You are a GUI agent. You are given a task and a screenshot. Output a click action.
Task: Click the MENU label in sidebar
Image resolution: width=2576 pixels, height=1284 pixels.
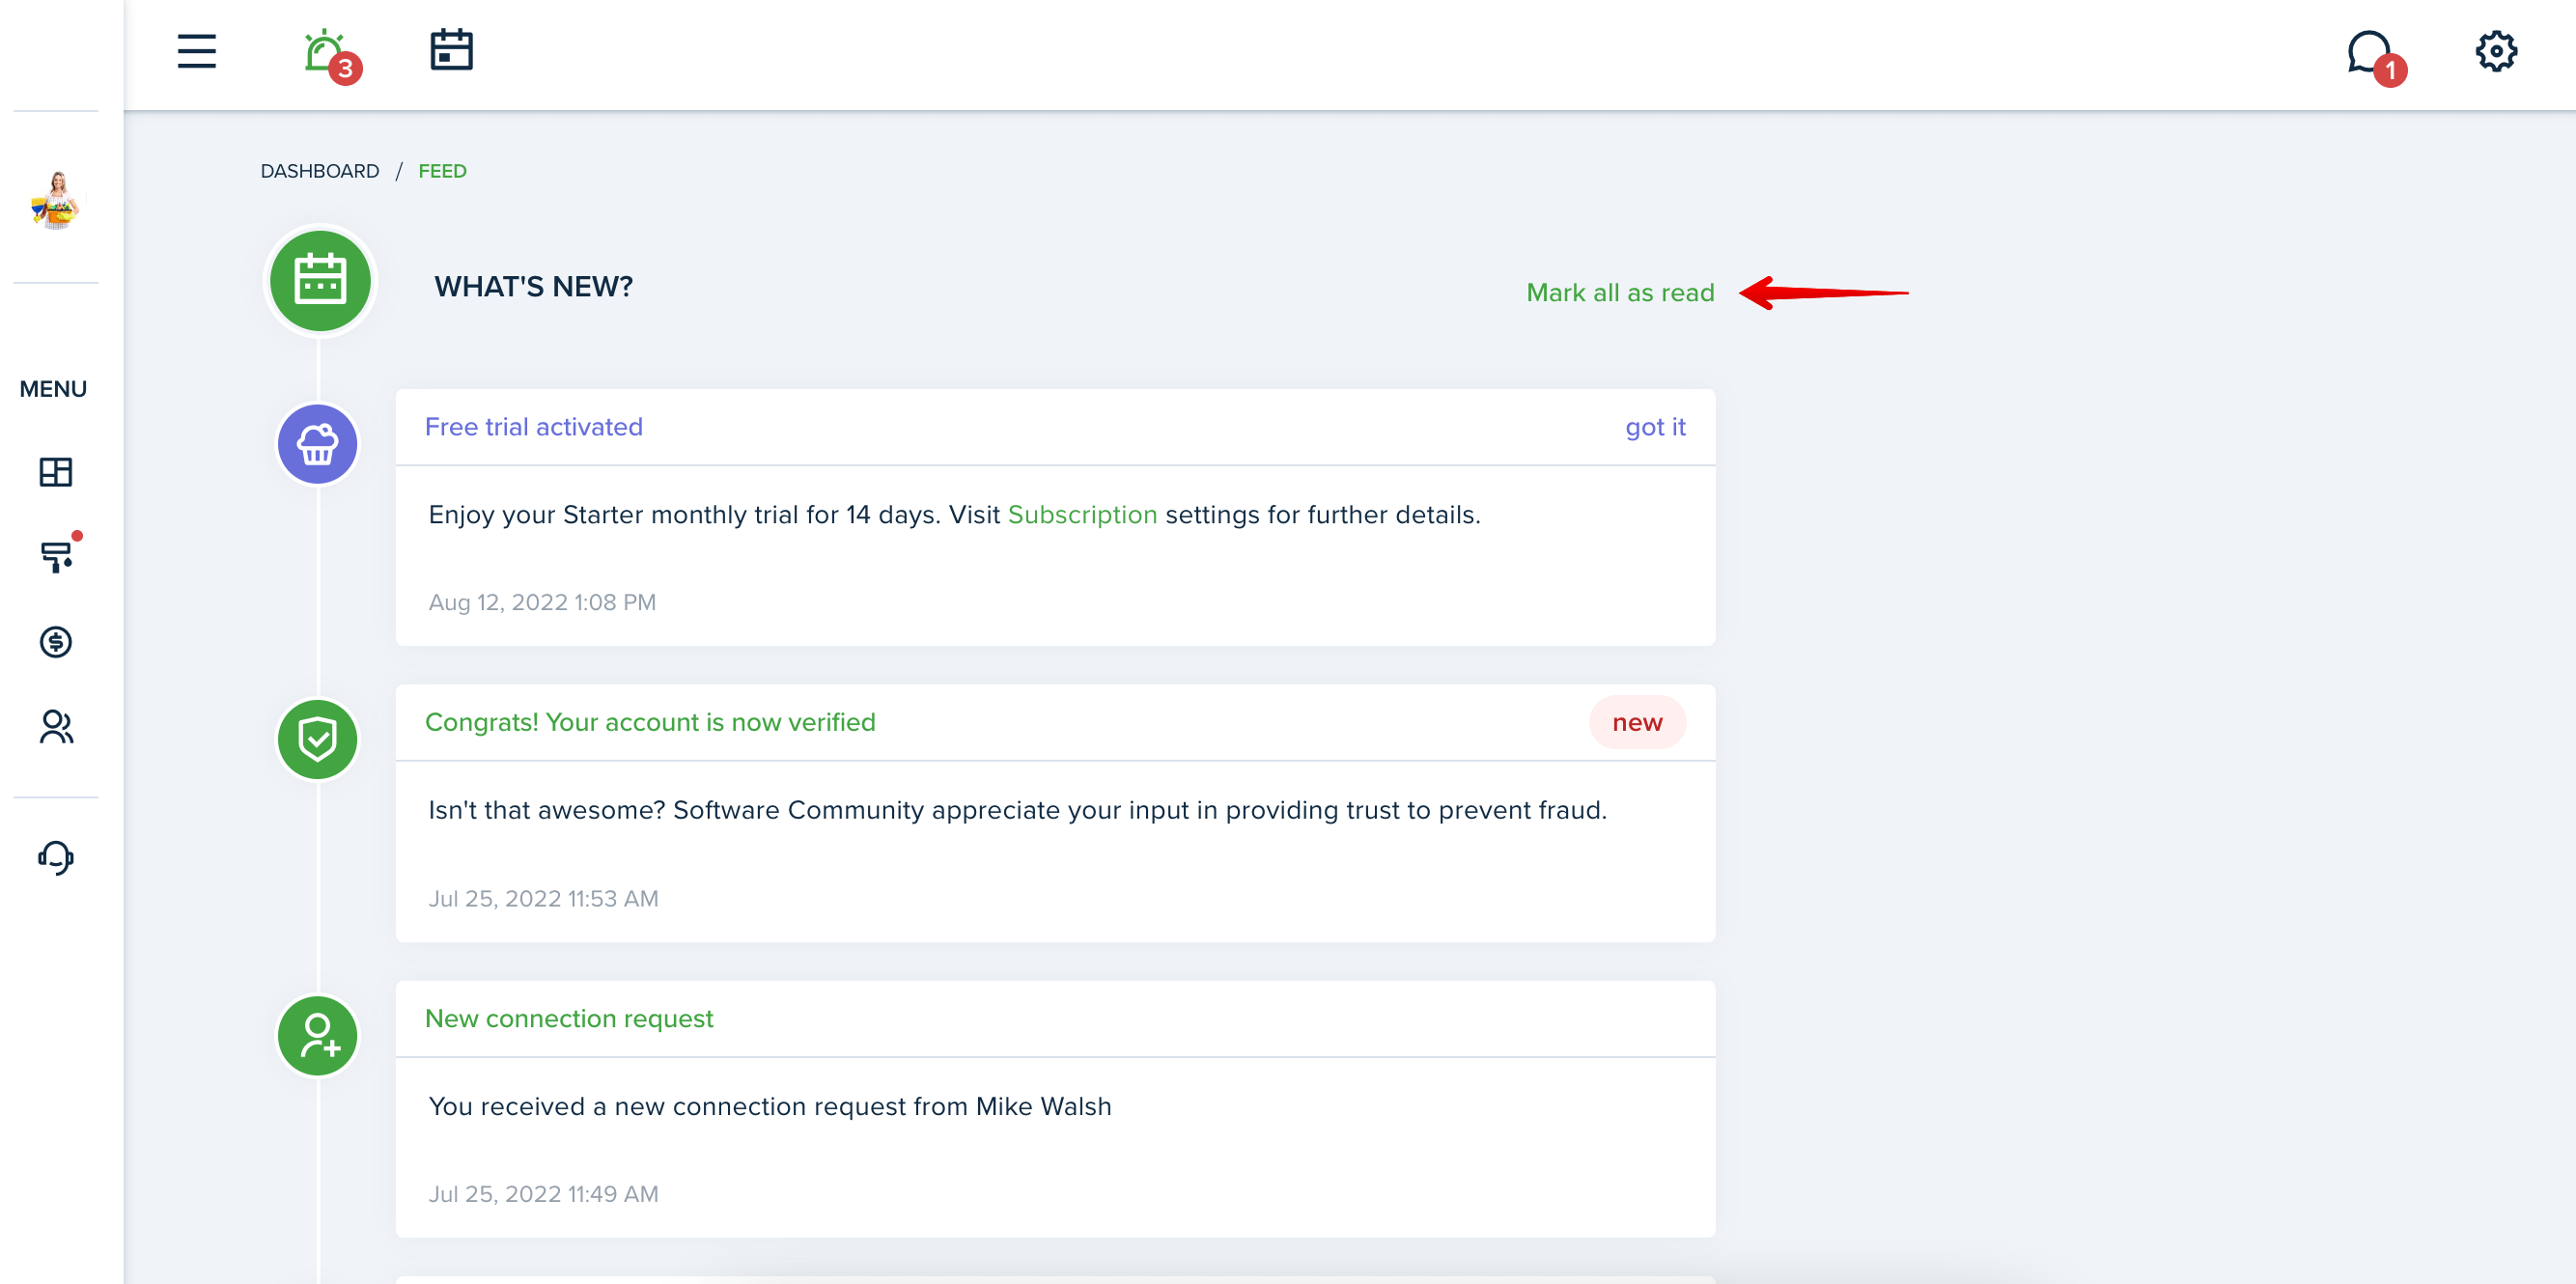pyautogui.click(x=53, y=389)
